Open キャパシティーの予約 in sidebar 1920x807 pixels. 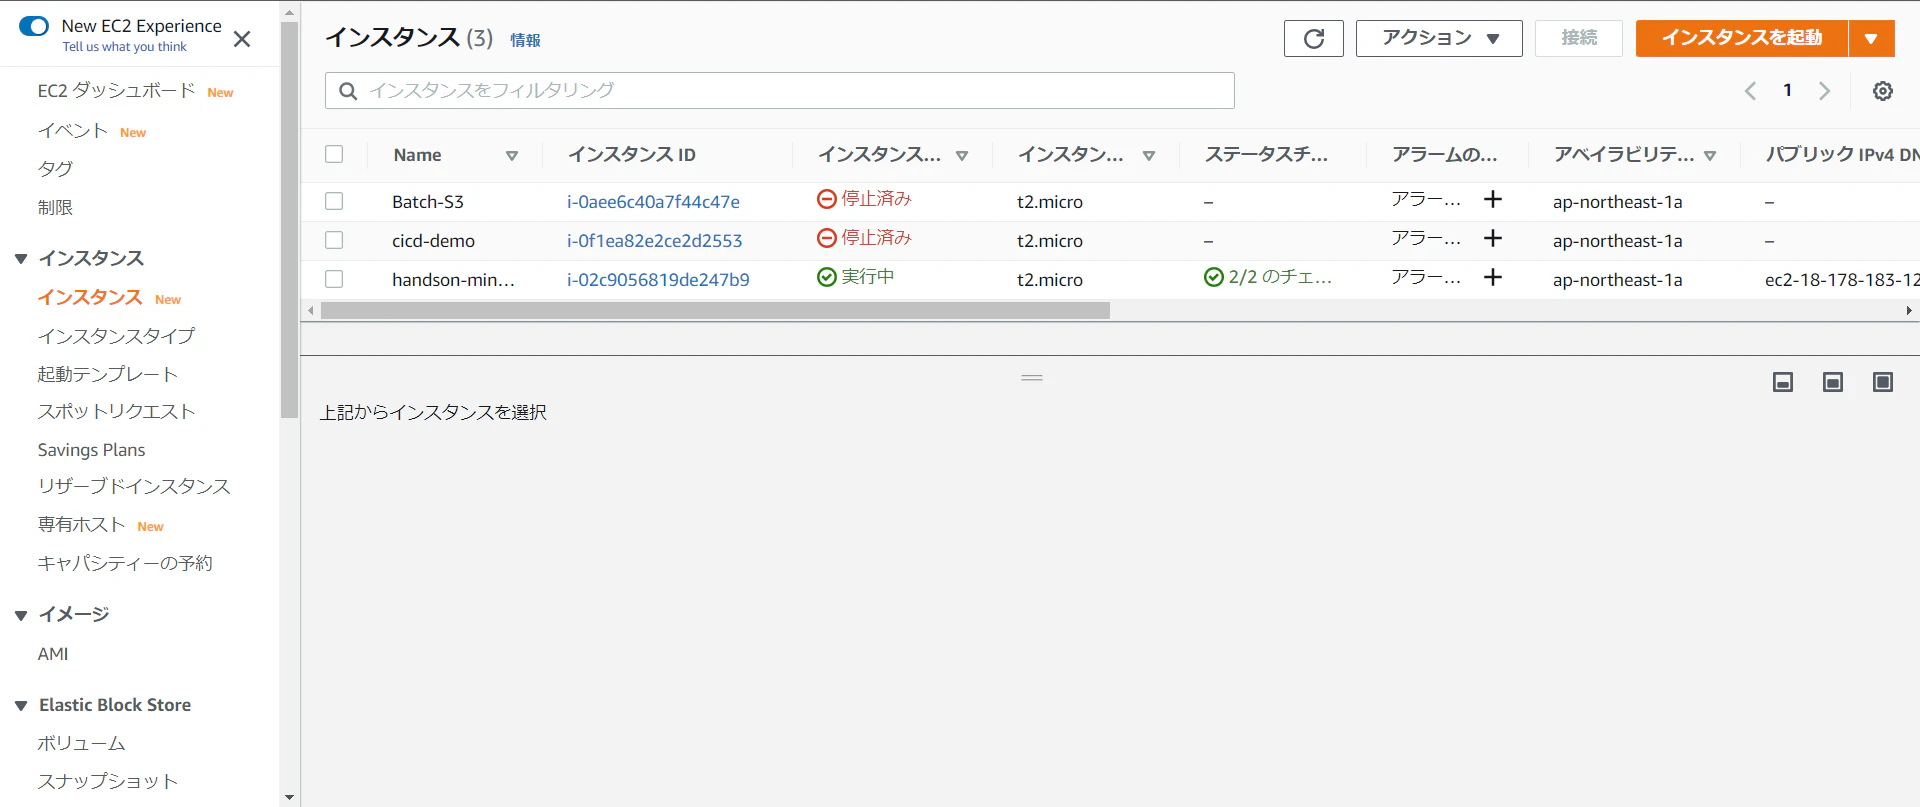point(125,563)
